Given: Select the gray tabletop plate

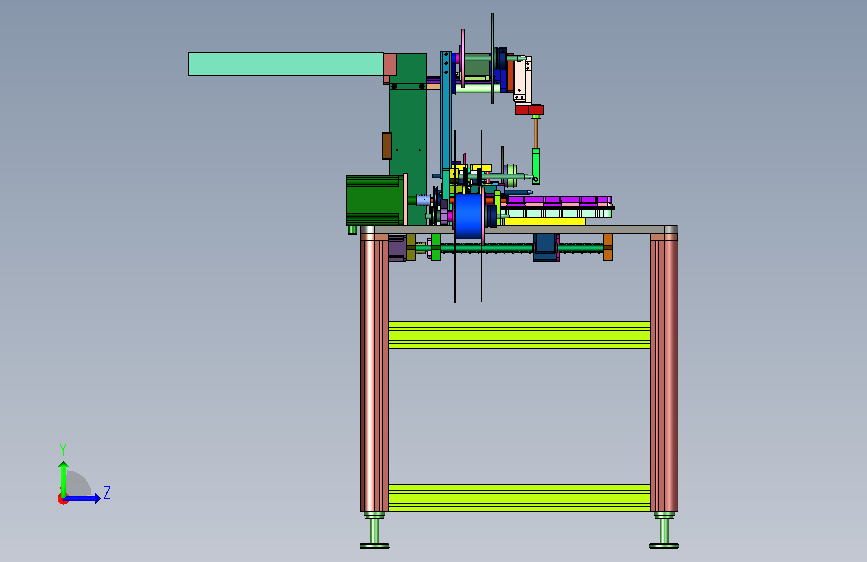Looking at the screenshot, I should [x=519, y=230].
